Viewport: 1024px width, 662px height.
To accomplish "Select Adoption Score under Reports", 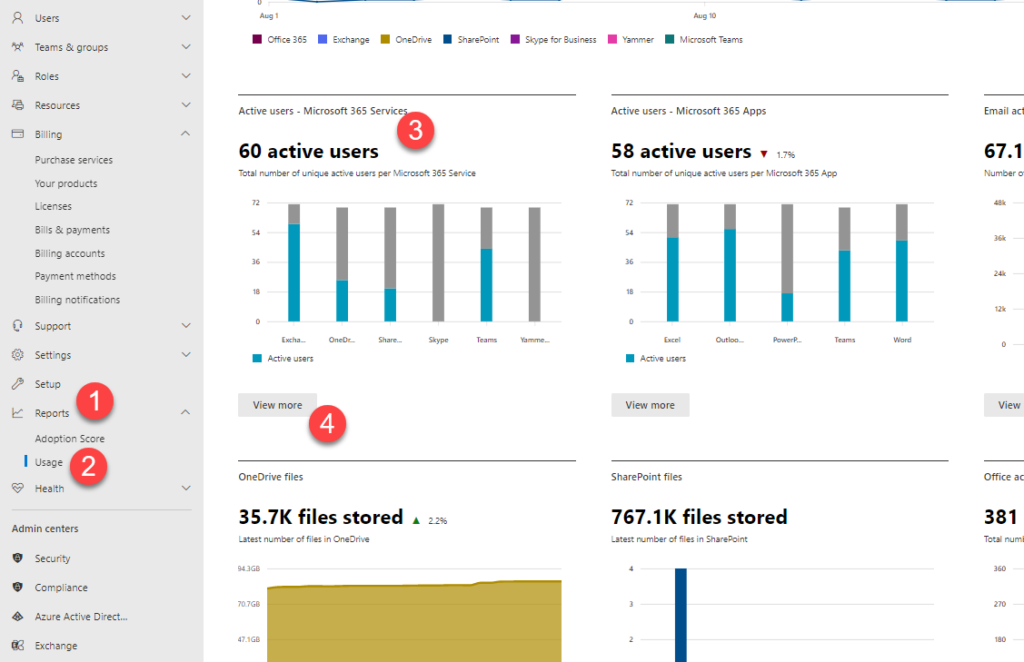I will [x=68, y=437].
